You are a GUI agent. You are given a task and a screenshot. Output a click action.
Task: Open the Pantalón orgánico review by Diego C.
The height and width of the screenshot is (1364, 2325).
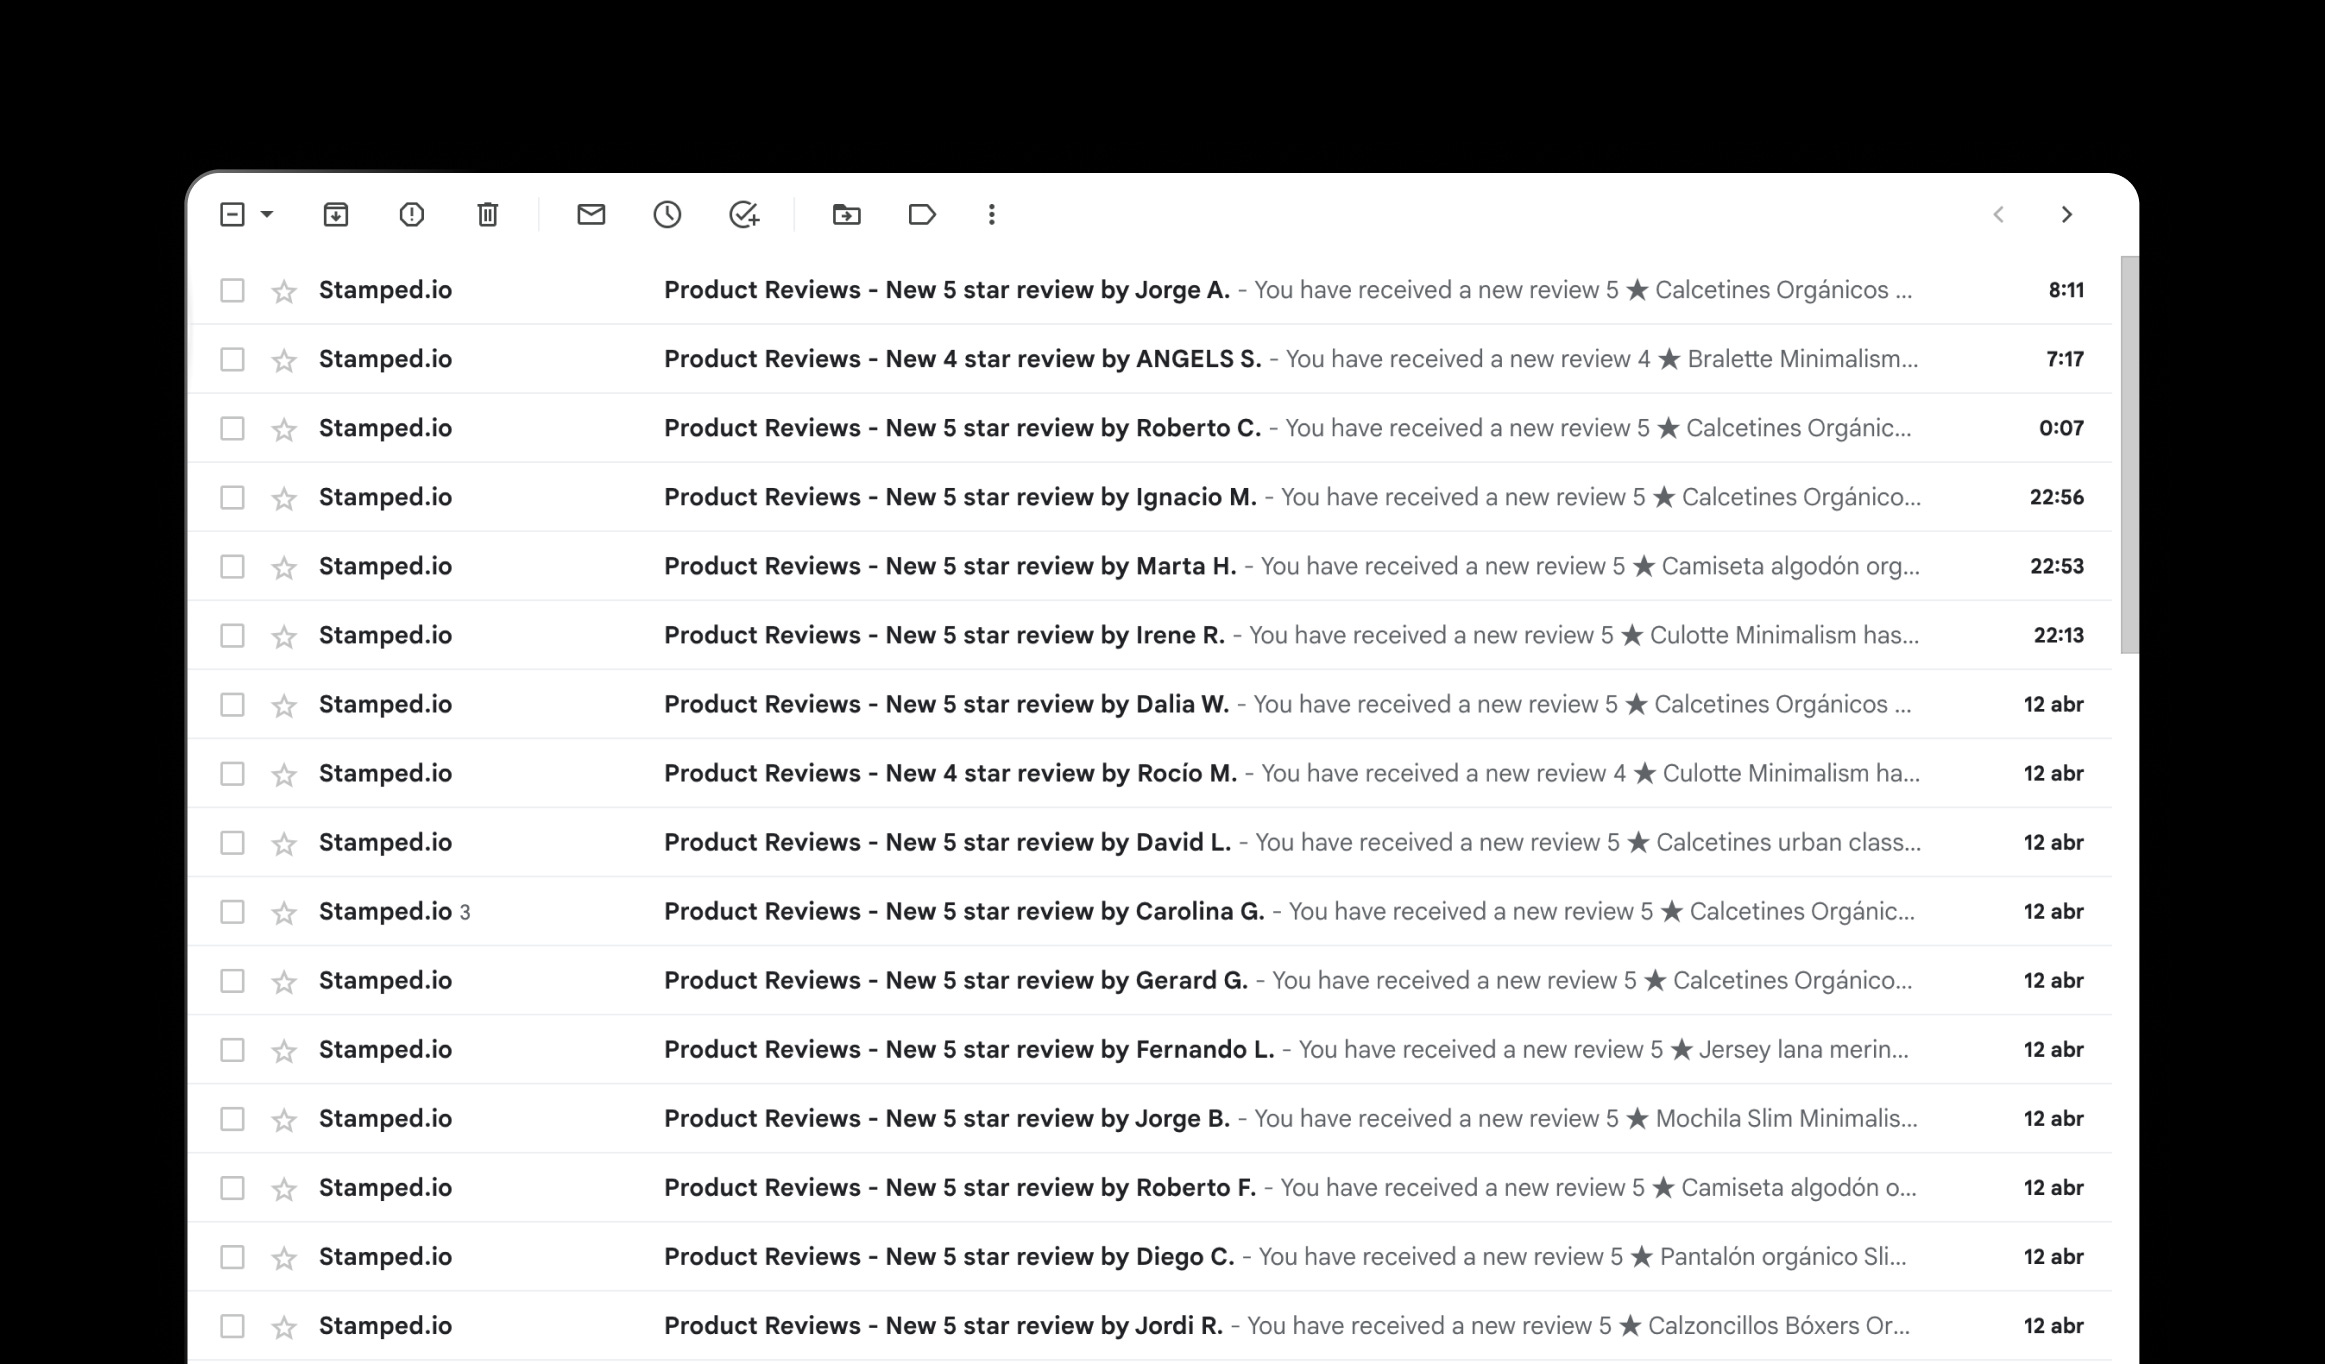1150,1256
